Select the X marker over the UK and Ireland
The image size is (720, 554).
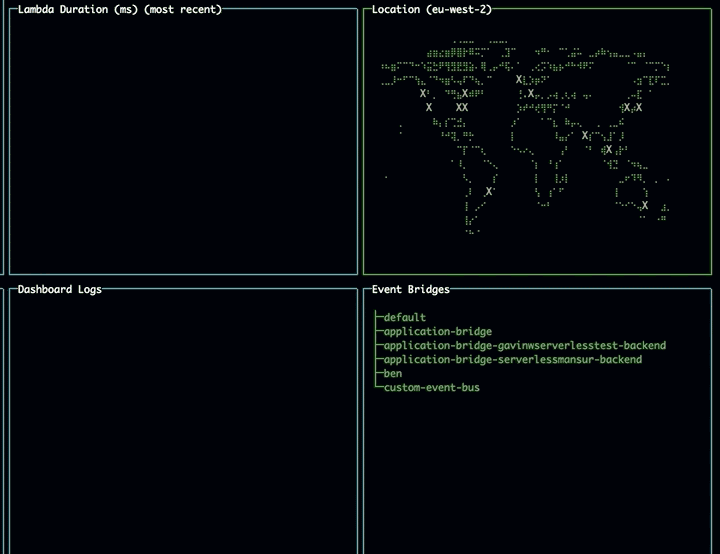point(519,79)
